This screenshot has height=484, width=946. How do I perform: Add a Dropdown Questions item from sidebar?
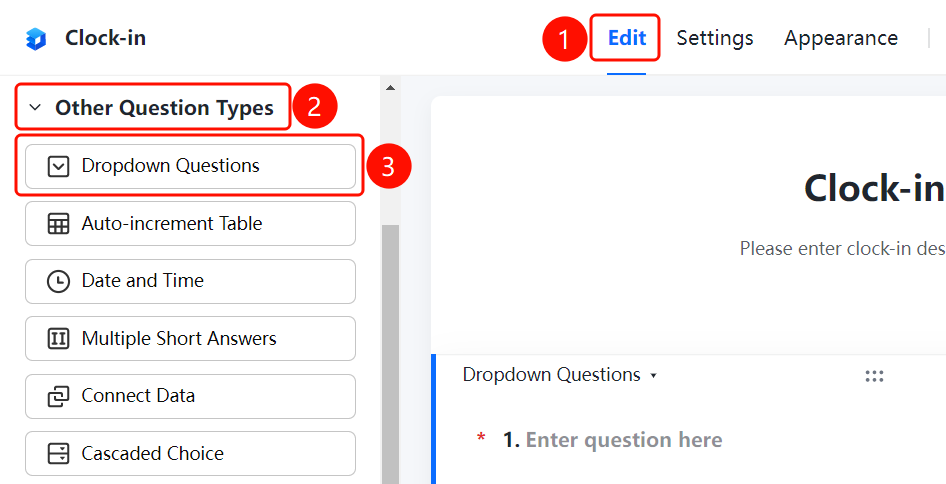190,166
